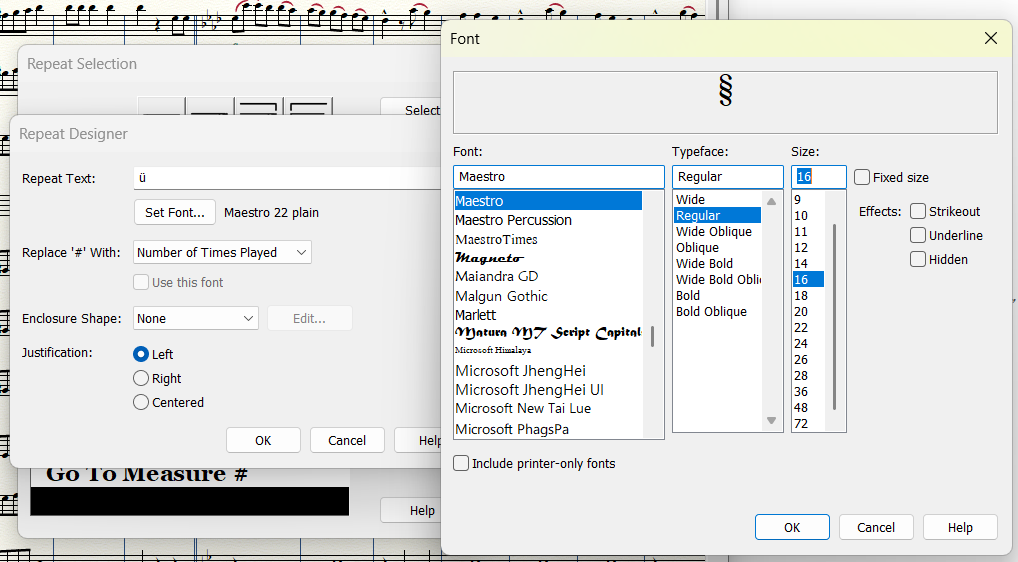The image size is (1018, 562).
Task: Enable the Fixed size checkbox
Action: 862,177
